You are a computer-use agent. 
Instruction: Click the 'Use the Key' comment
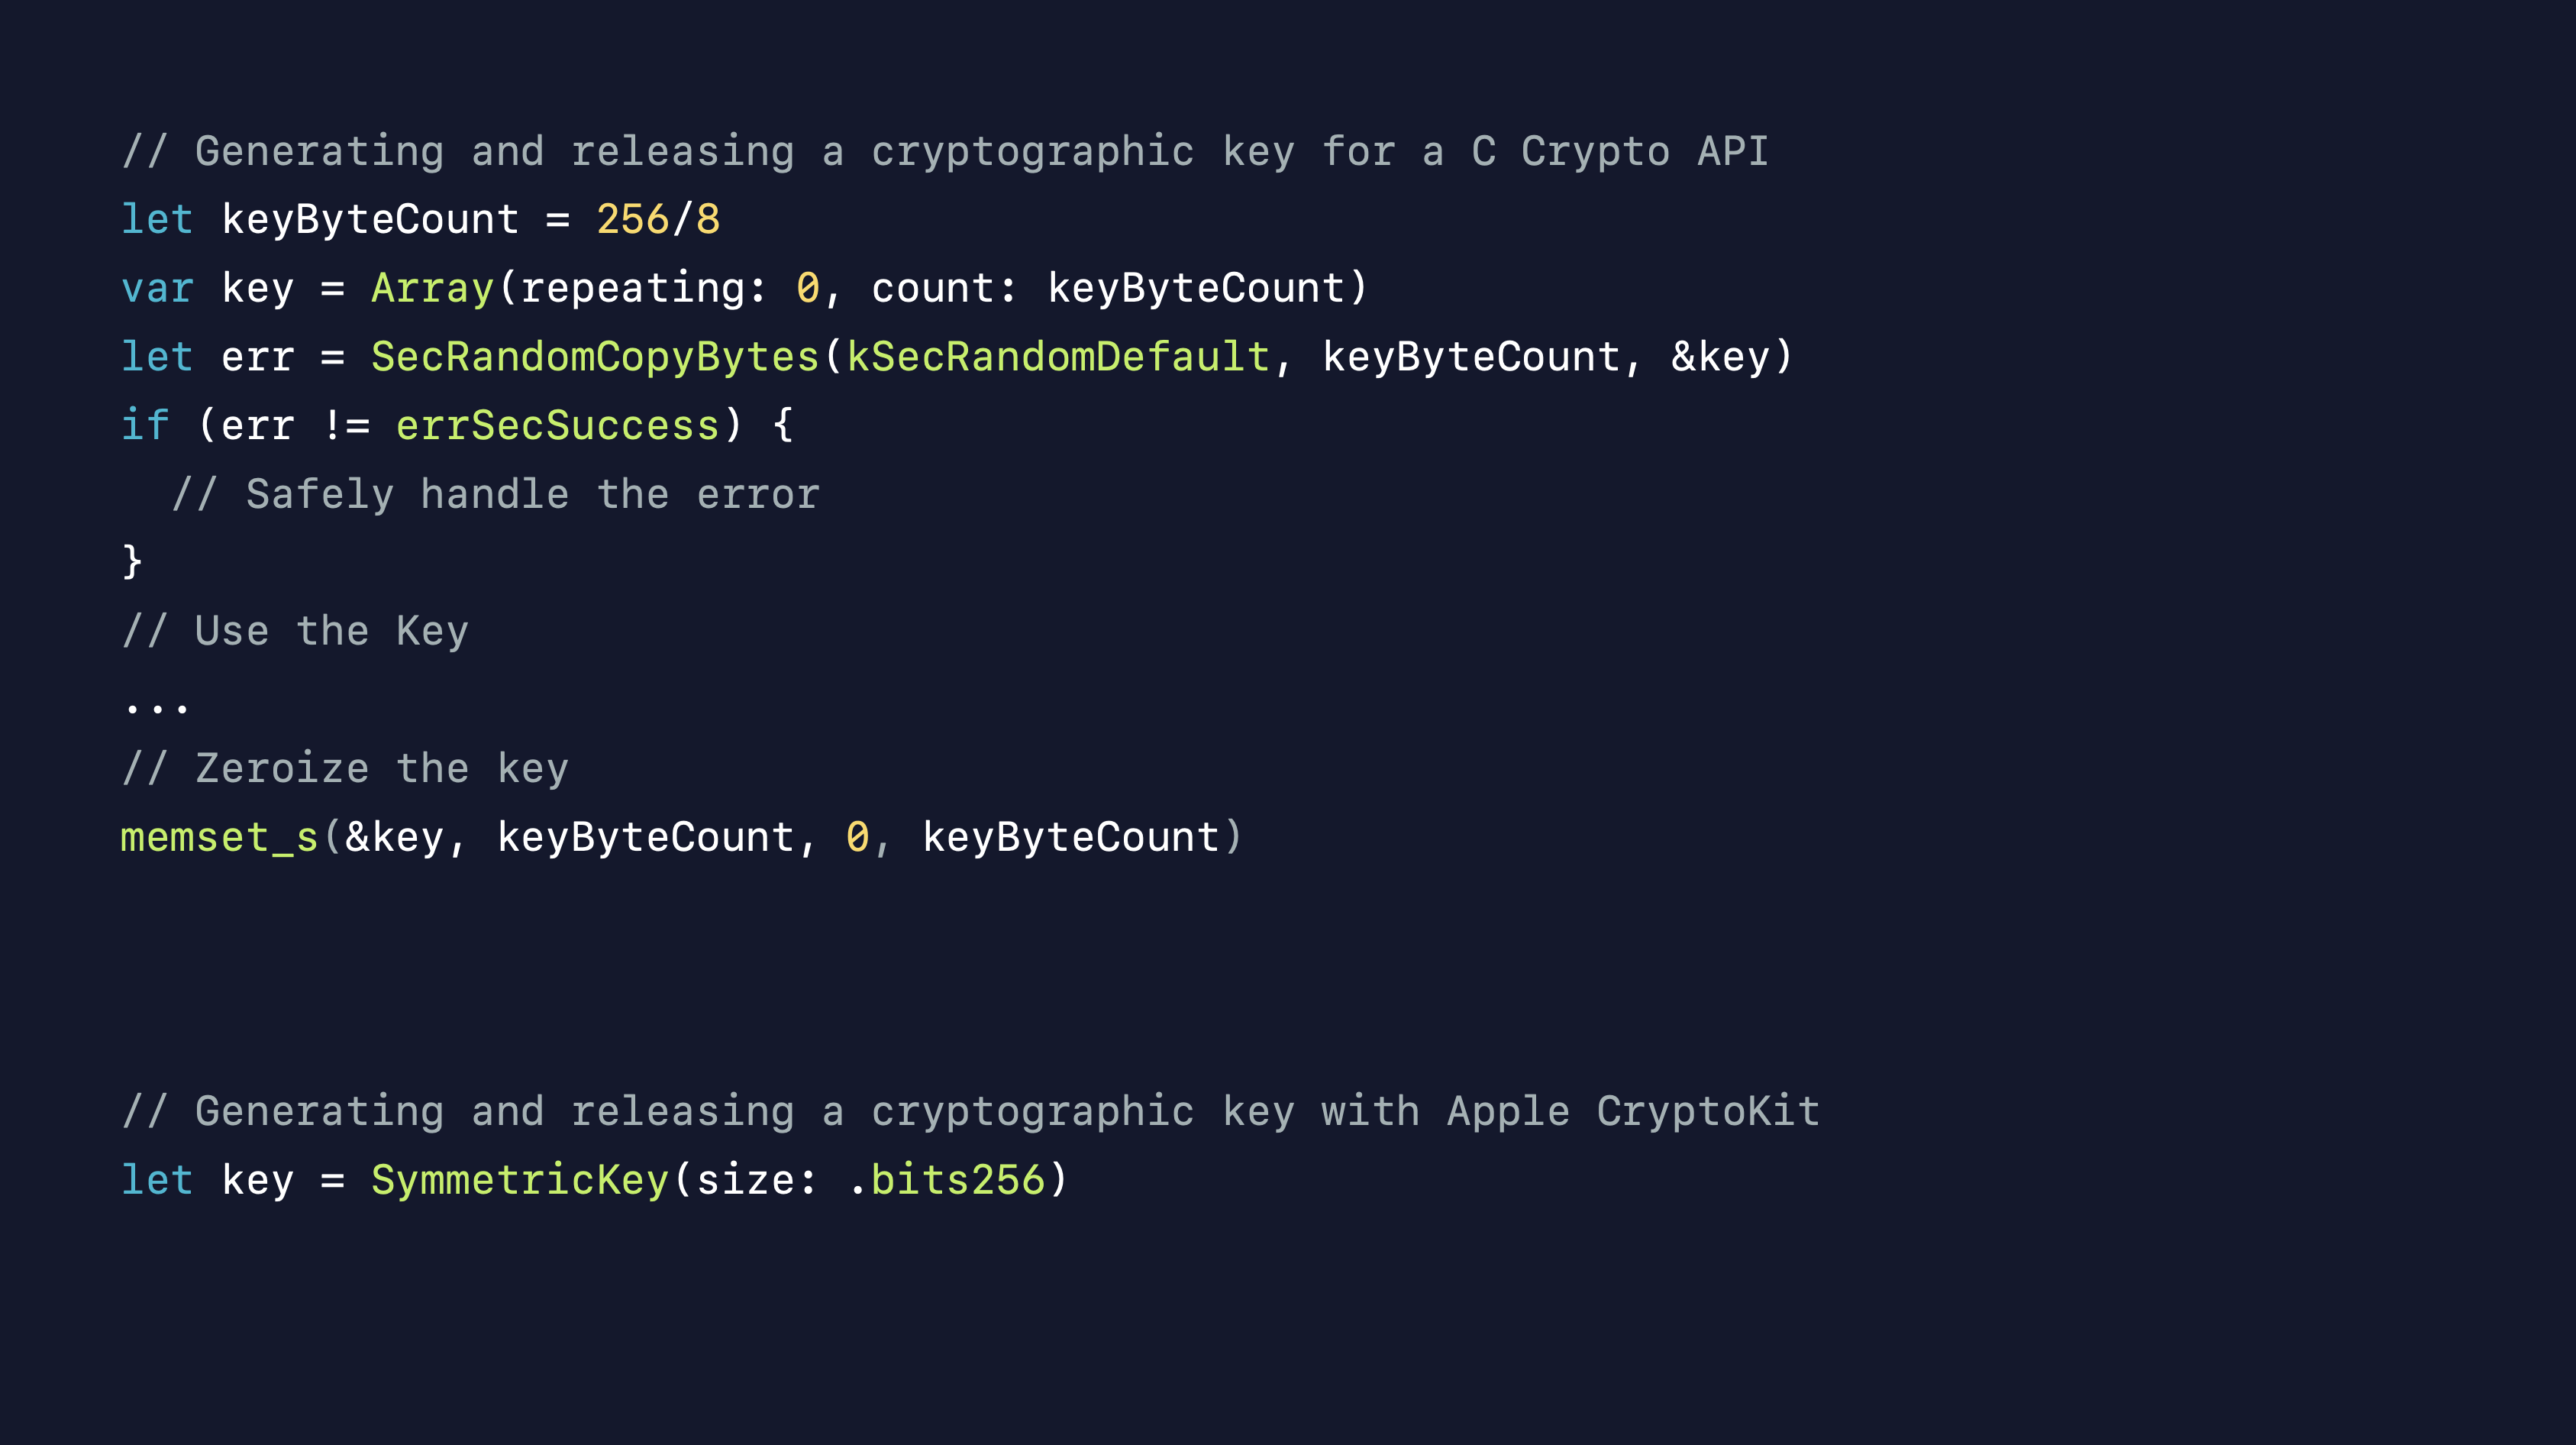[295, 632]
